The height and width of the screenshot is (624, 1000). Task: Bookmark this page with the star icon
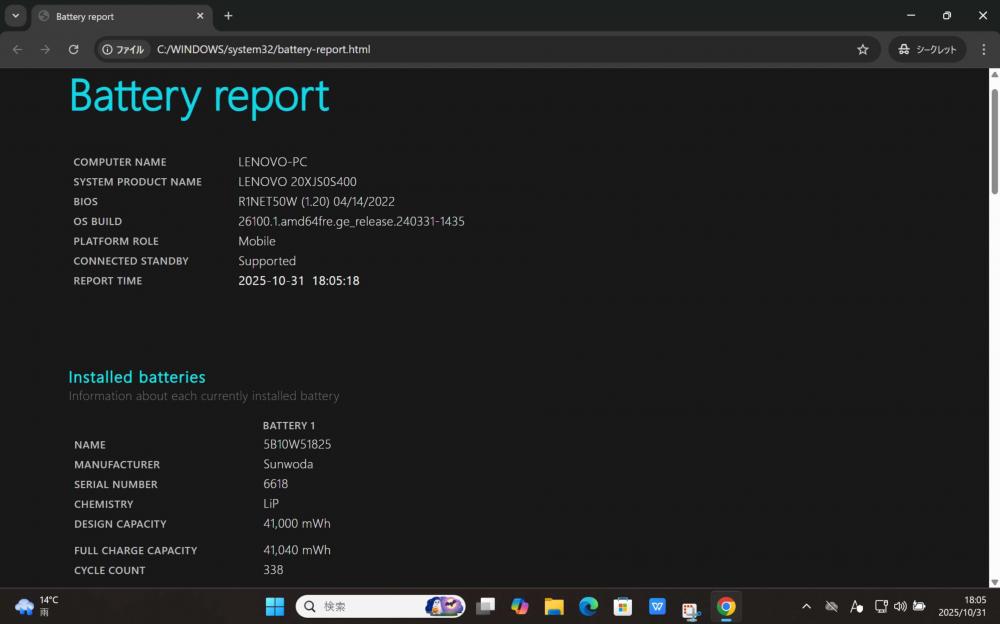(862, 49)
